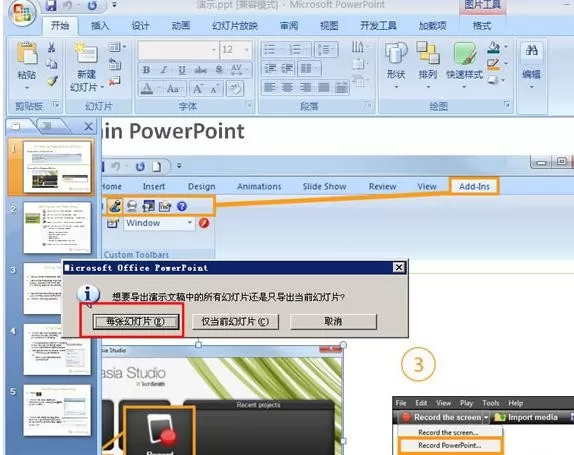Align text right

[305, 87]
